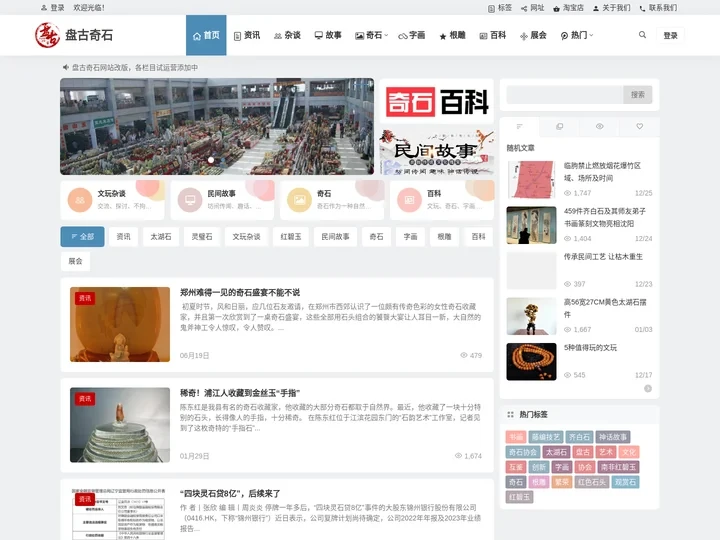This screenshot has height=540, width=720.
Task: Select the comments icon sidebar tab
Action: coord(559,127)
